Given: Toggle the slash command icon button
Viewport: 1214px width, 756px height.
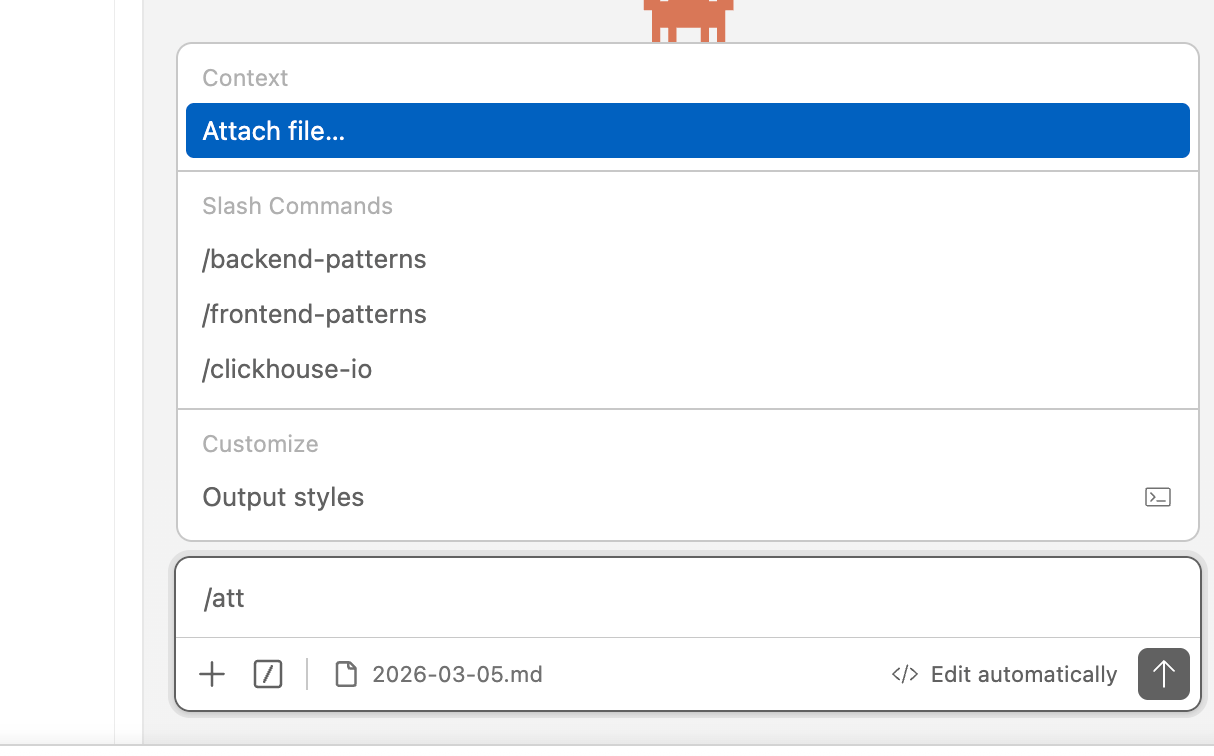Looking at the screenshot, I should (x=268, y=675).
